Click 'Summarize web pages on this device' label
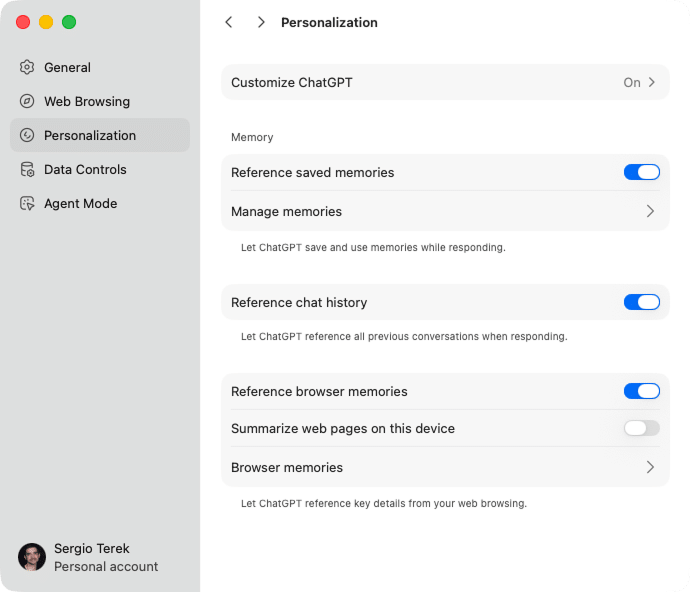690x592 pixels. pyautogui.click(x=343, y=429)
